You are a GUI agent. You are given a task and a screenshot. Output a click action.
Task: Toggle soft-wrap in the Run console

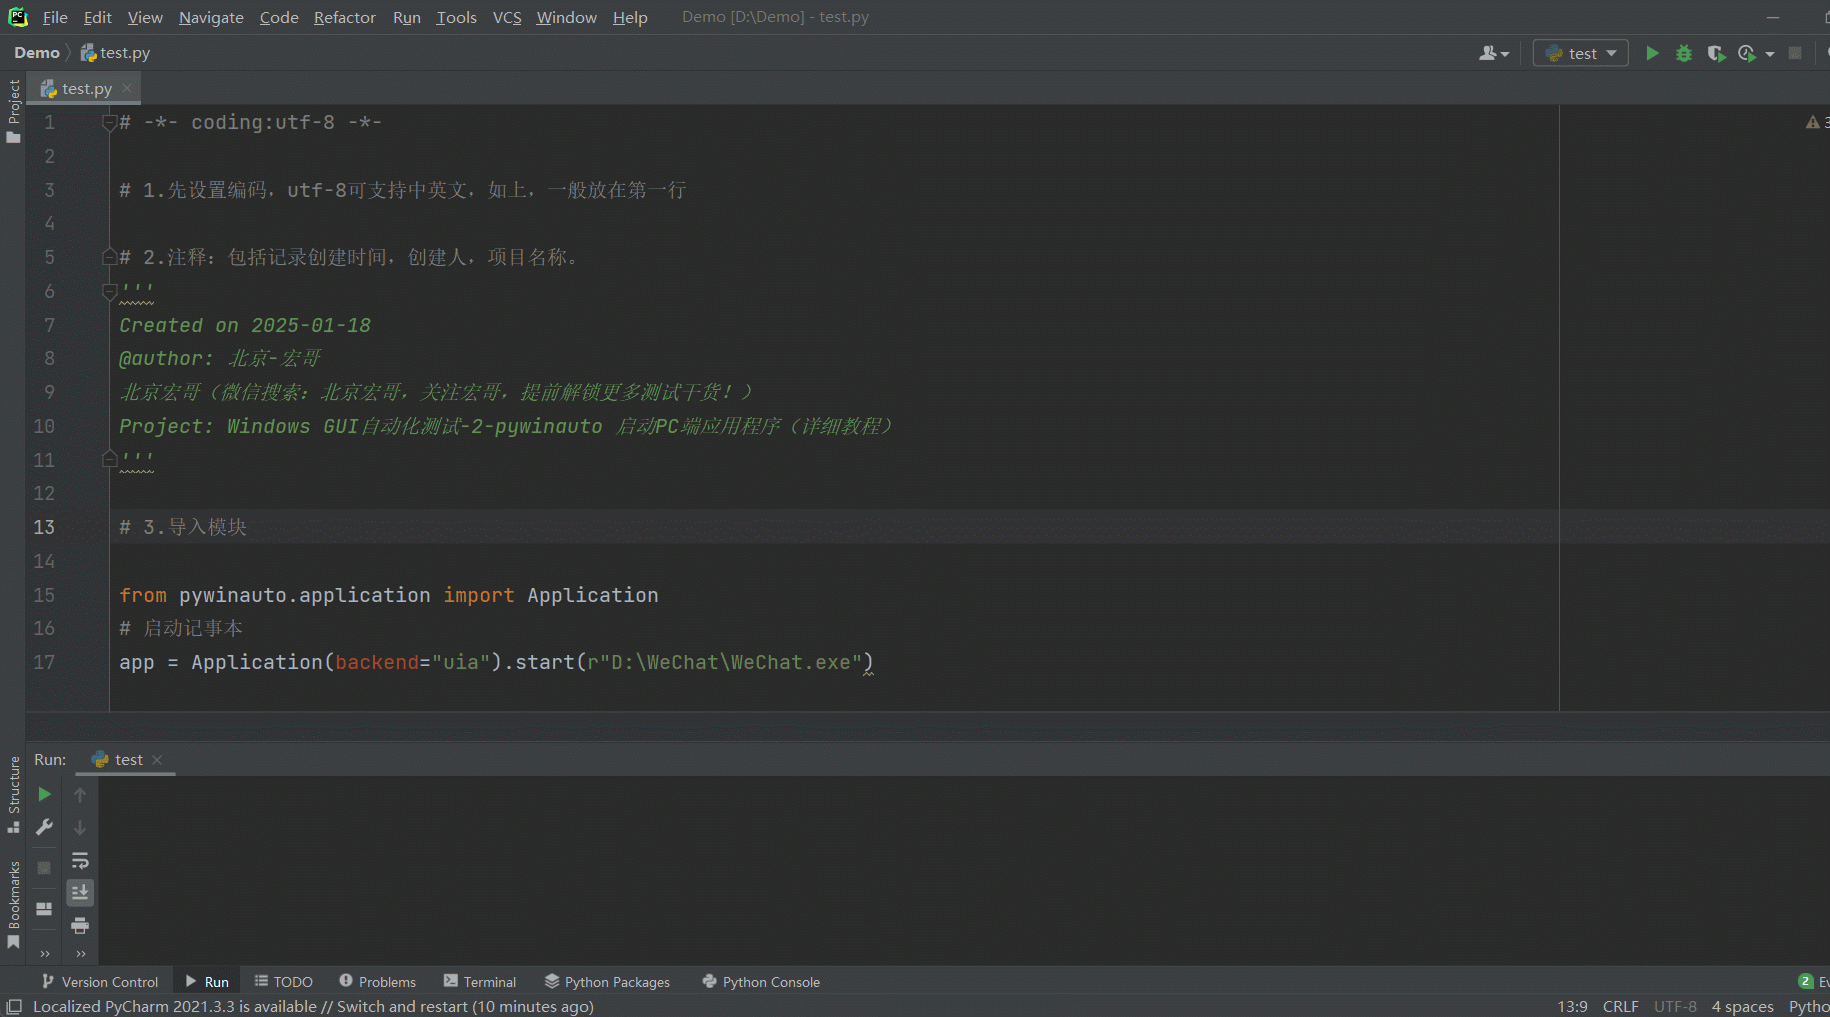80,860
